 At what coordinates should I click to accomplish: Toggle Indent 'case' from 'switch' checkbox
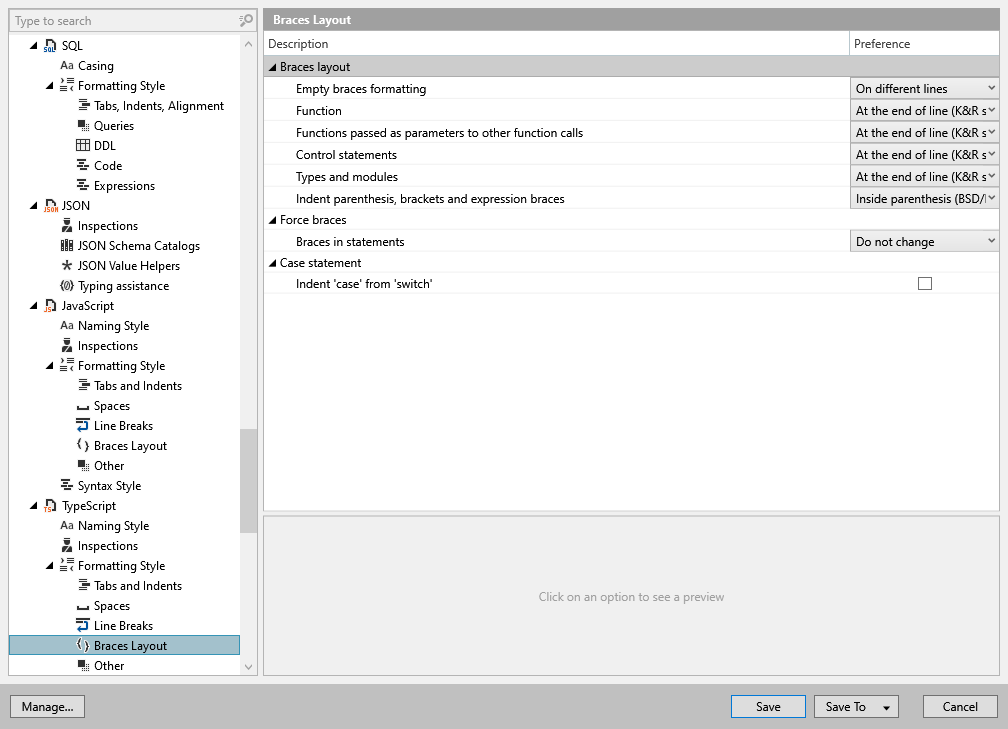924,284
